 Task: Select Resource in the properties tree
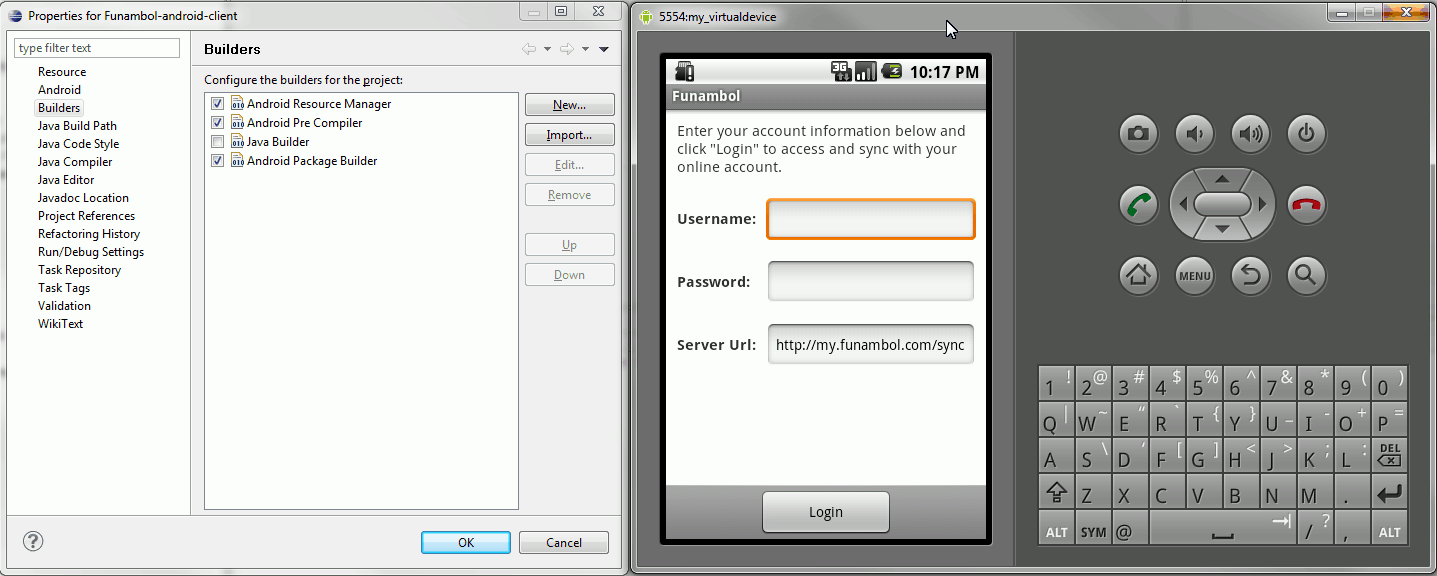pos(62,72)
